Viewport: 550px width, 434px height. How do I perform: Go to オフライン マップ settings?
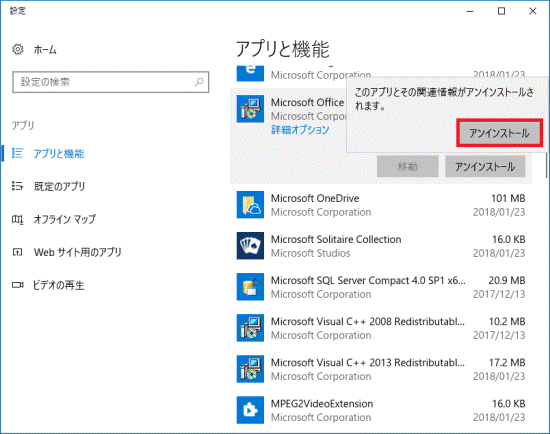[x=65, y=219]
